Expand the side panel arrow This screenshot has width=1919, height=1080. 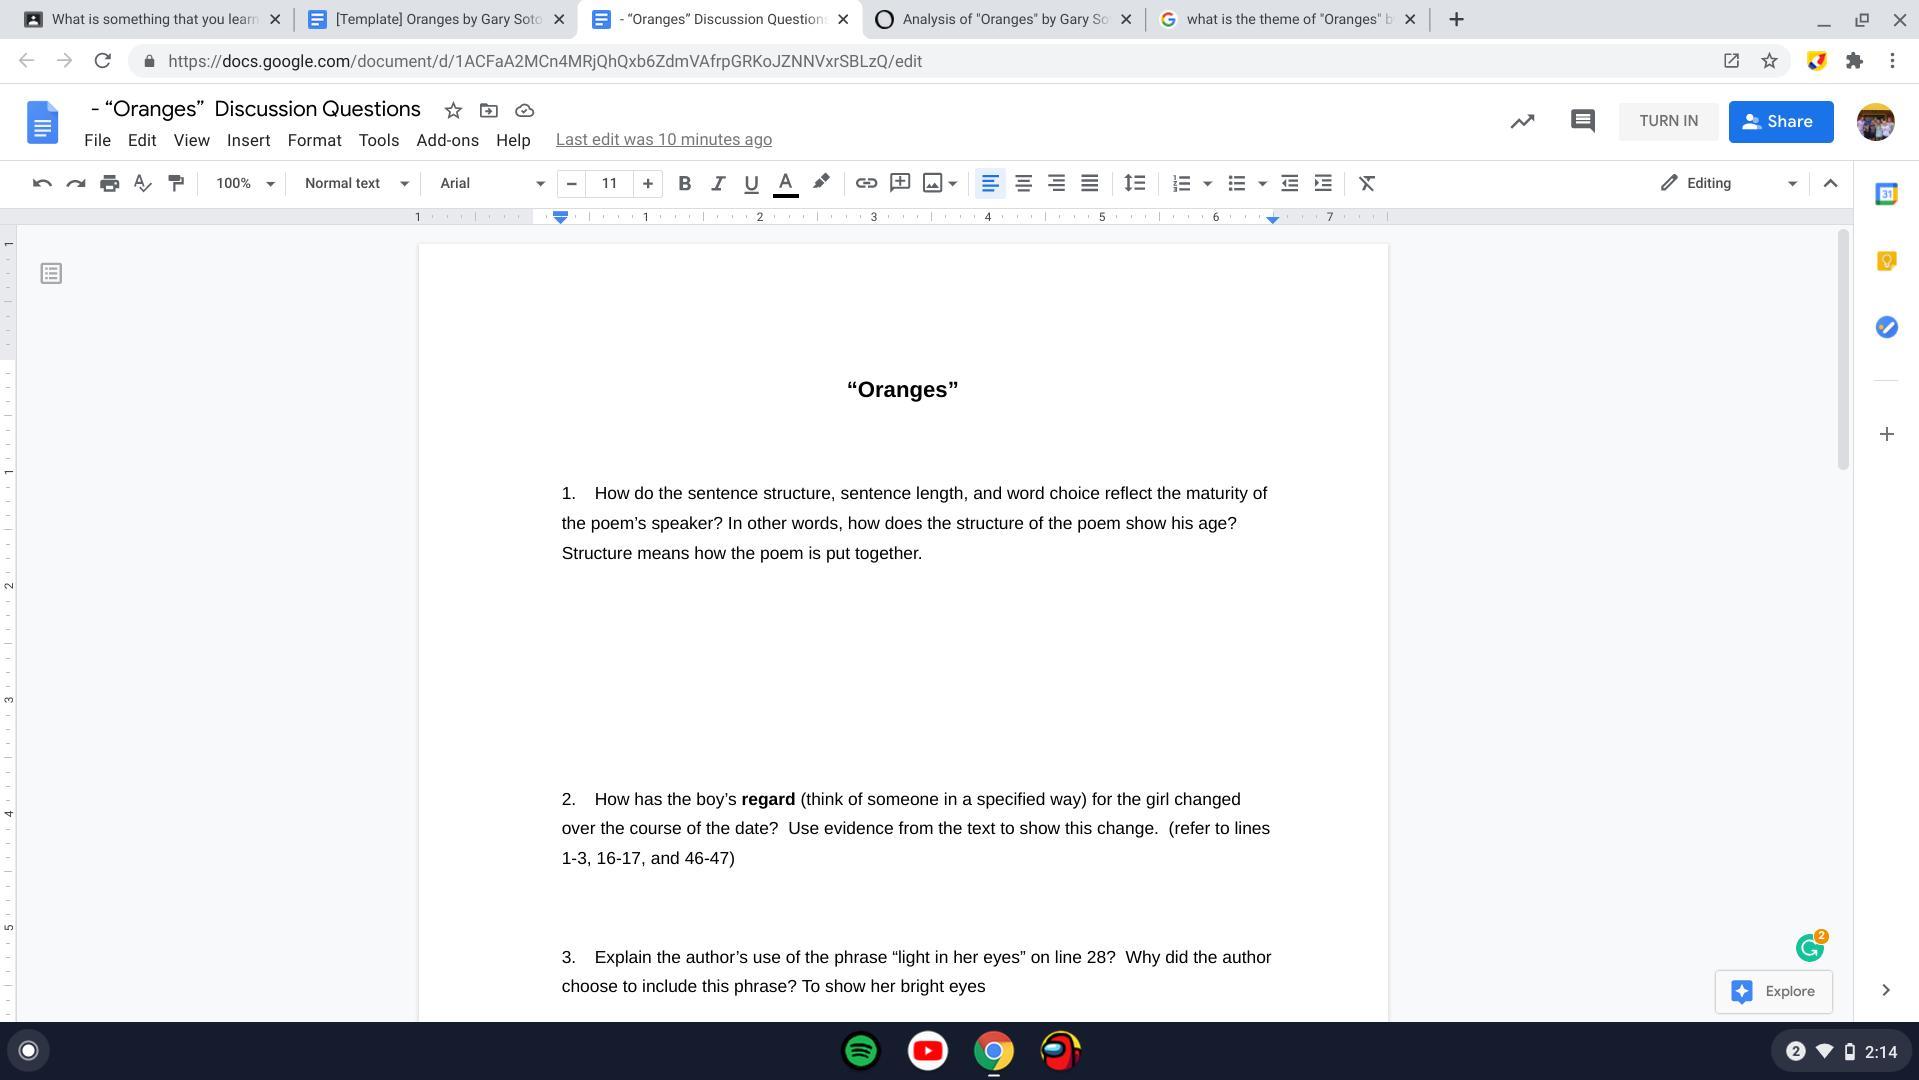(x=1885, y=990)
